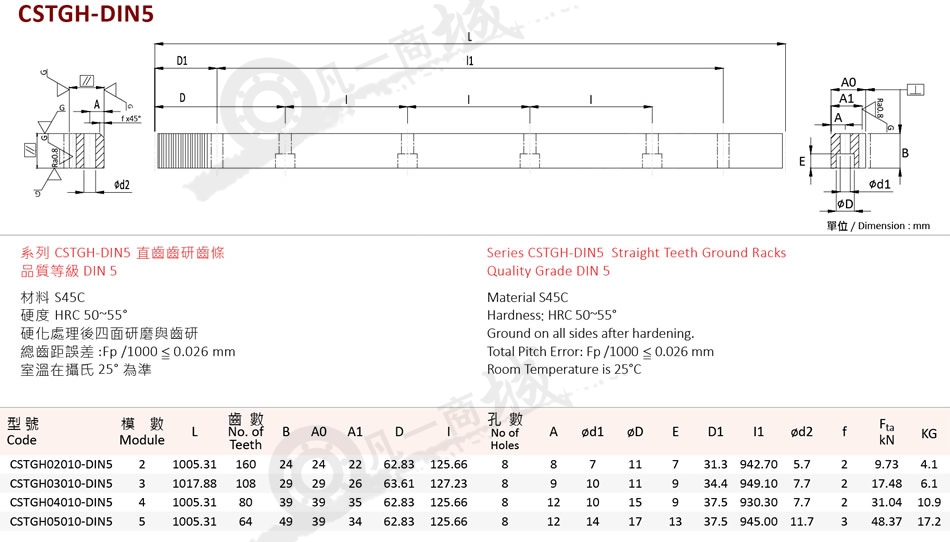
Task: Click the No of Holes column header
Action: pos(505,432)
